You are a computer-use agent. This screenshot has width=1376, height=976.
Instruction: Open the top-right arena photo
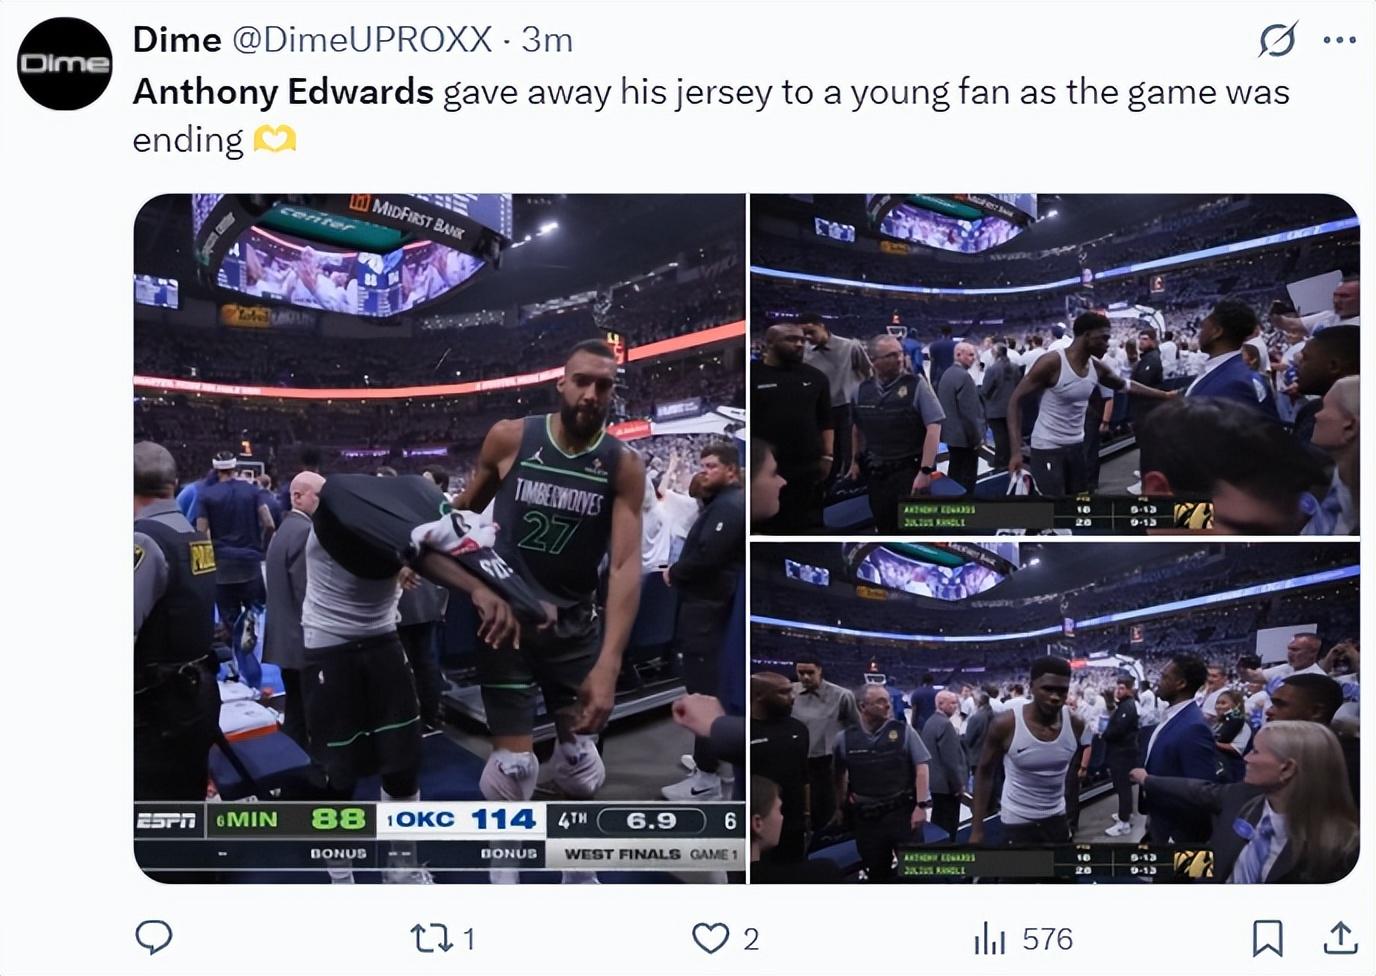1054,363
